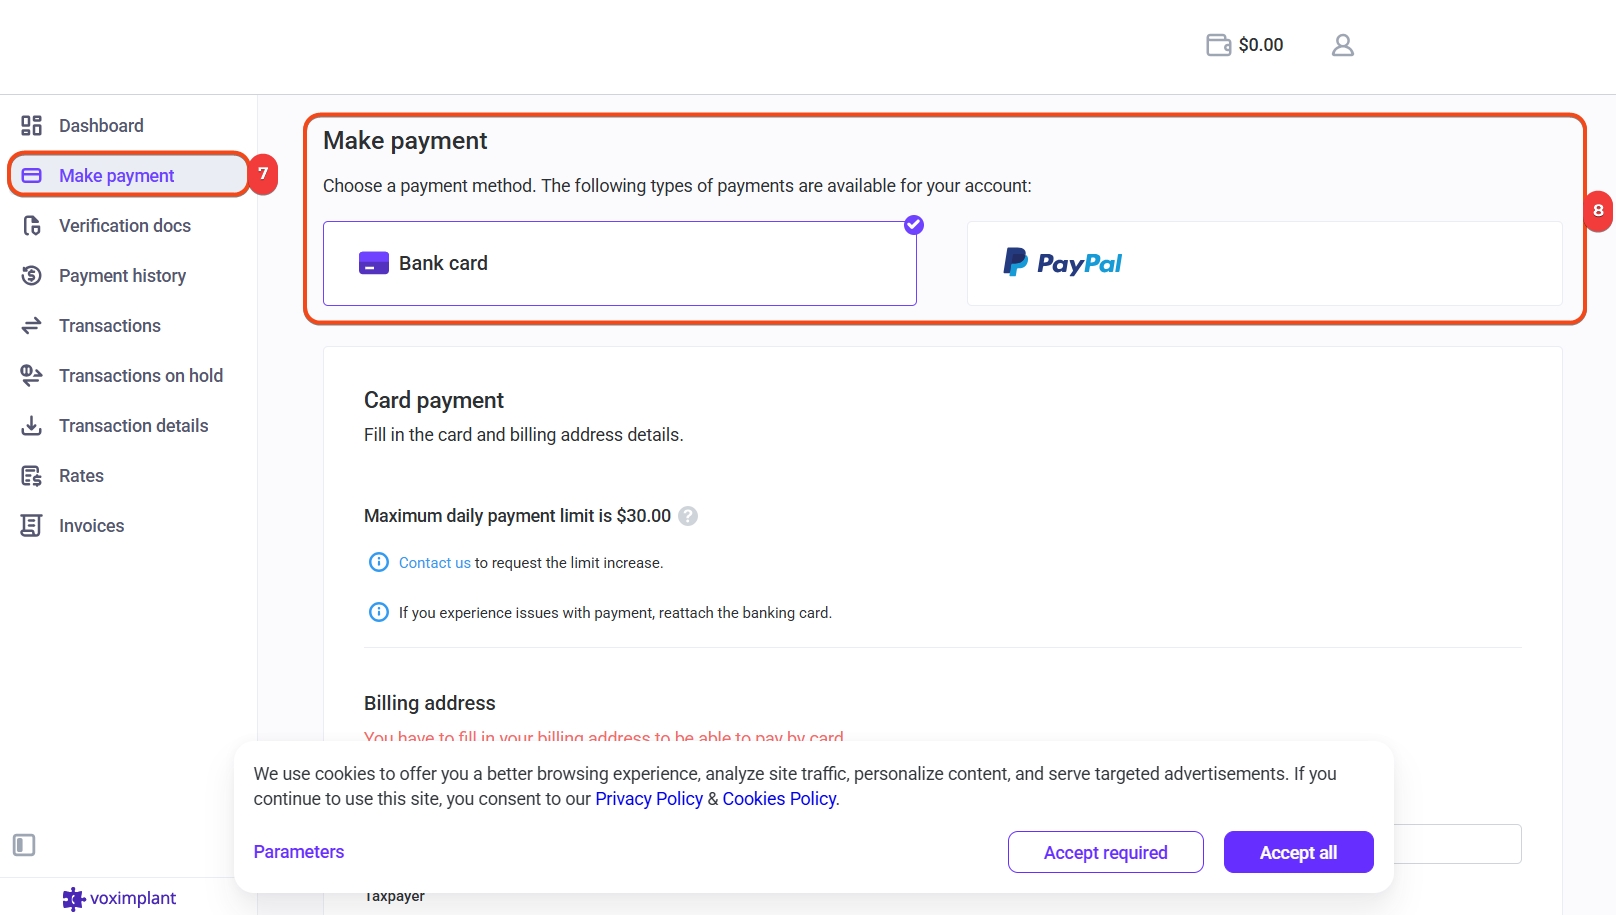1616x915 pixels.
Task: Open Make payment menu item
Action: point(117,176)
